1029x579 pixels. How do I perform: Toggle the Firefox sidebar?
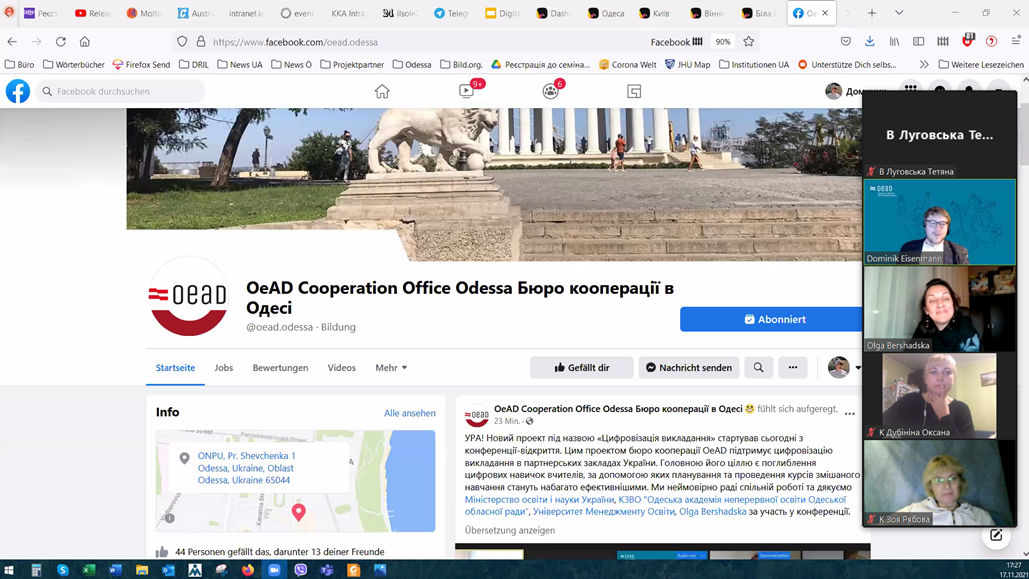point(919,41)
